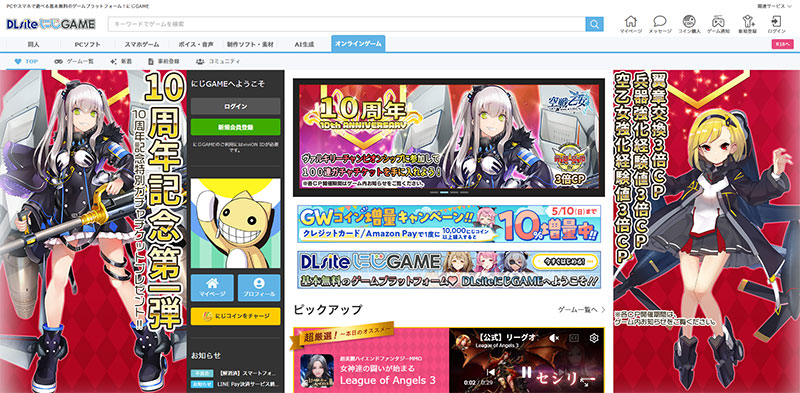Click blue マイページ house tile in sidebar

212,288
